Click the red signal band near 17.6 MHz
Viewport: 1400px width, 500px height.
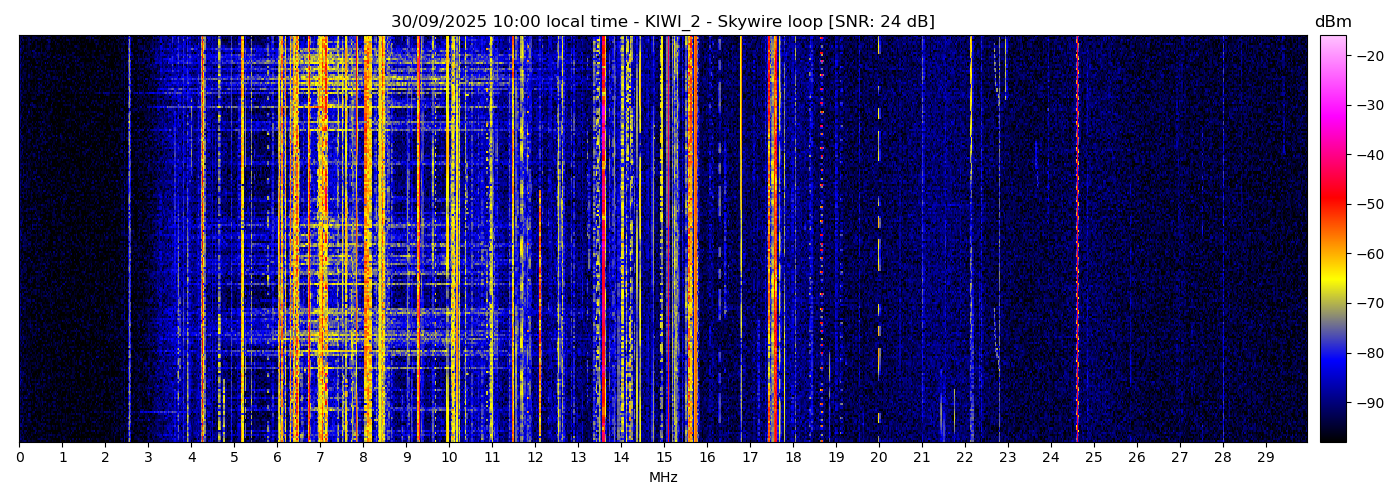[x=773, y=240]
